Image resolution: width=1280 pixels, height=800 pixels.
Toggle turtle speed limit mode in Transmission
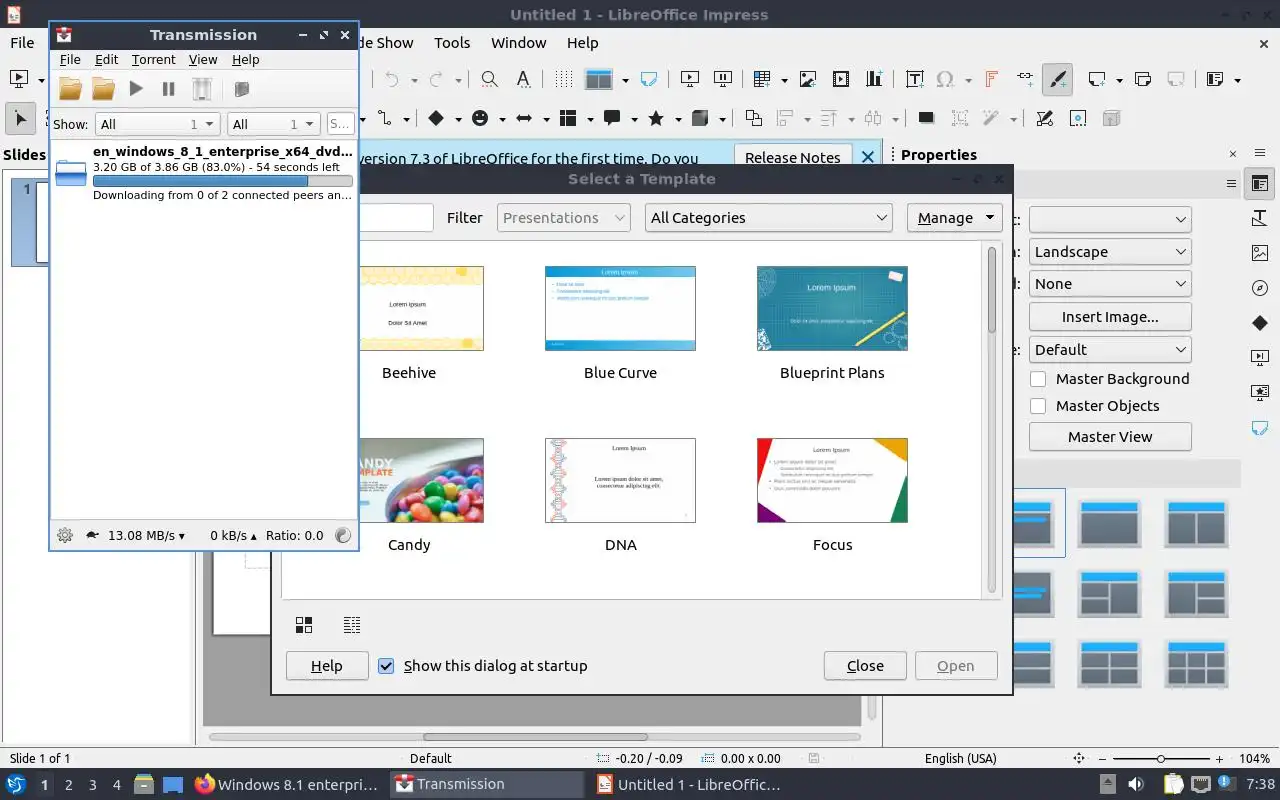92,535
